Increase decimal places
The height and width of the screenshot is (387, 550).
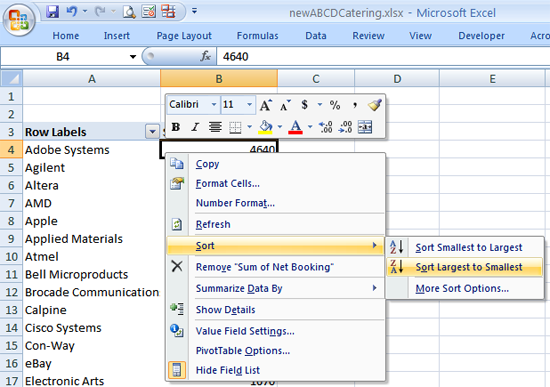(326, 127)
